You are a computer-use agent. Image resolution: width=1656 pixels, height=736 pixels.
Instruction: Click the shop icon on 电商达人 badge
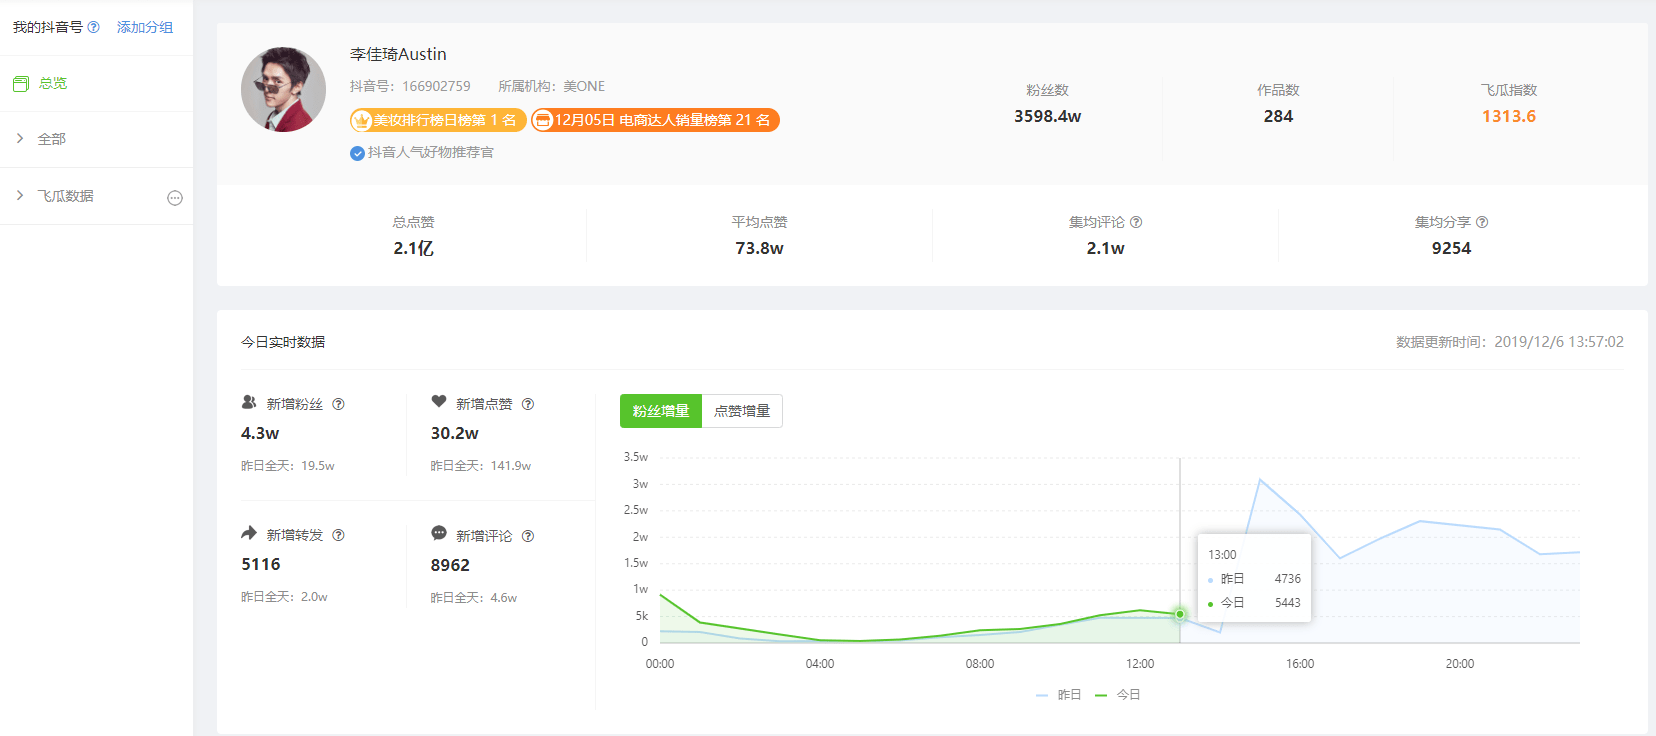[x=543, y=120]
